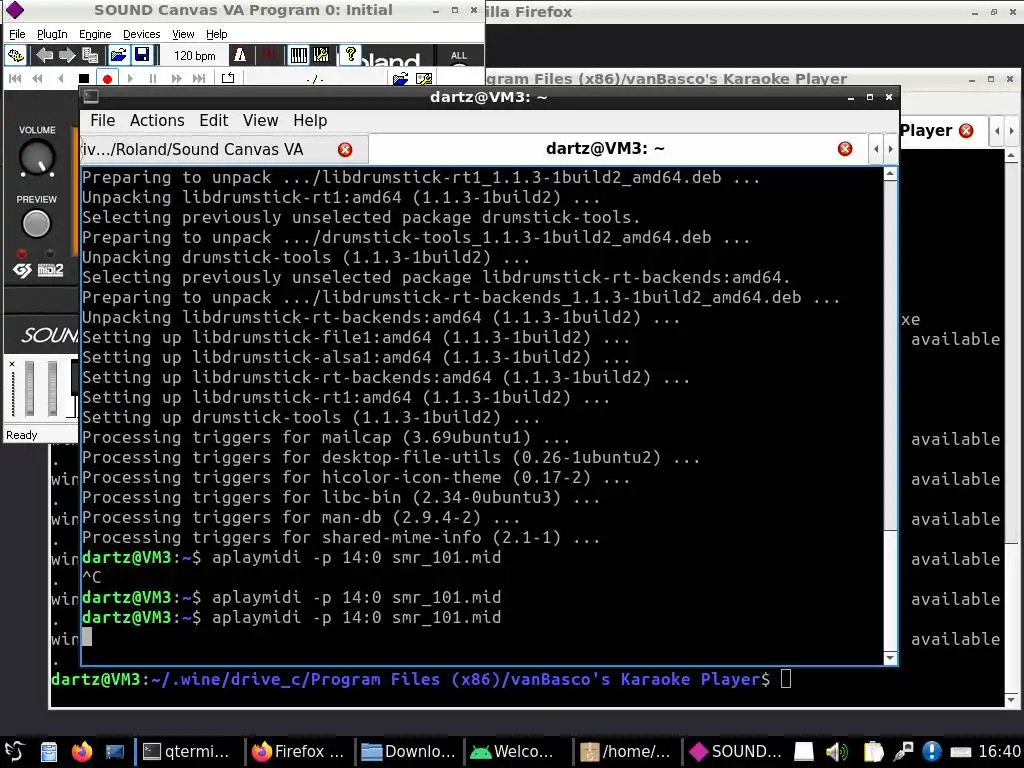Open the View menu in the qterminal window
This screenshot has height=768, width=1024.
261,121
